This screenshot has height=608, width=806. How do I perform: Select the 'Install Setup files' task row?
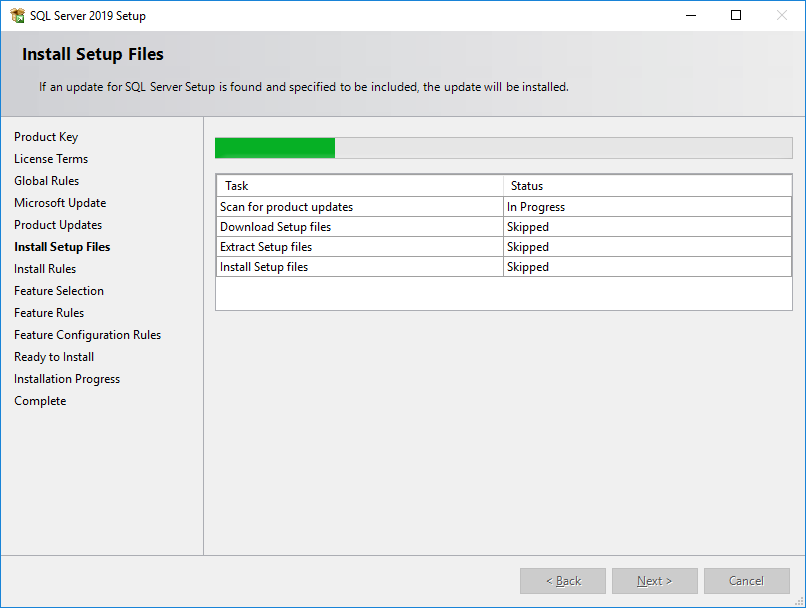click(x=504, y=267)
